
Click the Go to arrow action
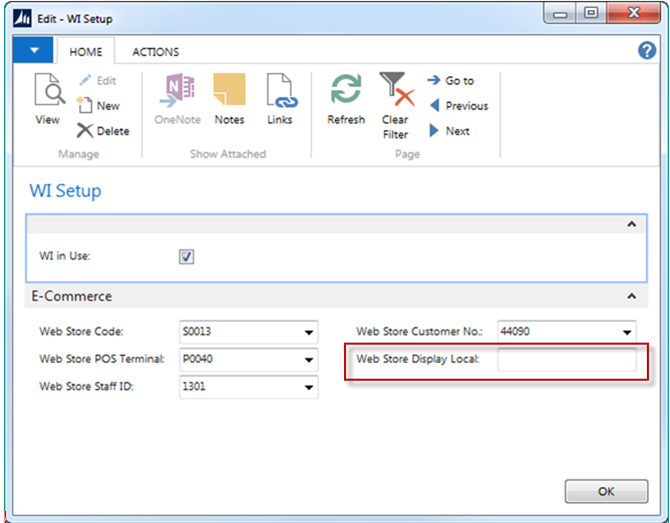point(451,80)
